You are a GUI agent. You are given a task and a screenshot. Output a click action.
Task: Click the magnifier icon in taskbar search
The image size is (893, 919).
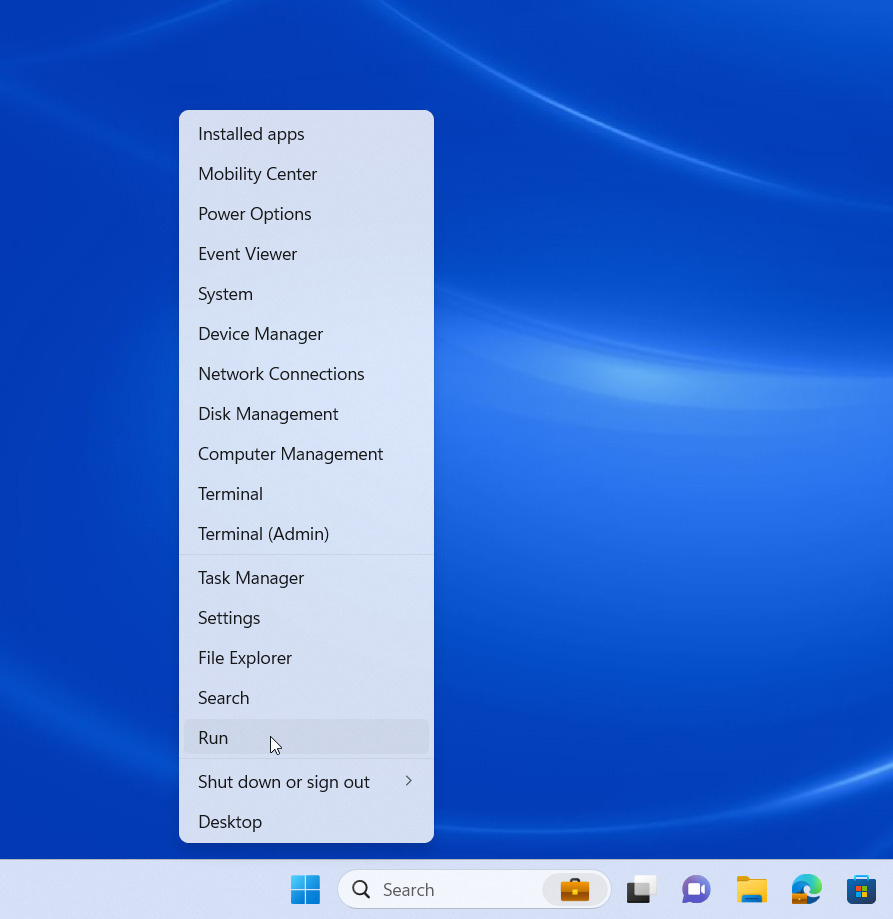point(361,889)
